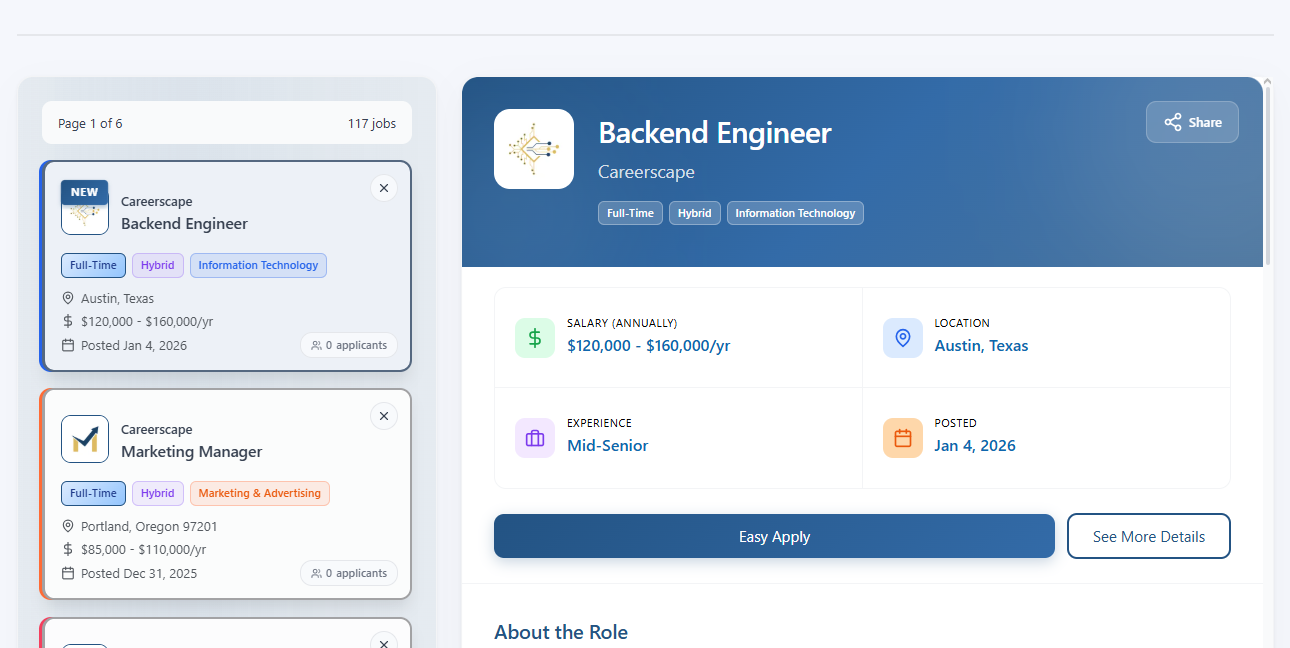This screenshot has width=1290, height=648.
Task: Select the Hybrid tag in the job header
Action: click(694, 212)
